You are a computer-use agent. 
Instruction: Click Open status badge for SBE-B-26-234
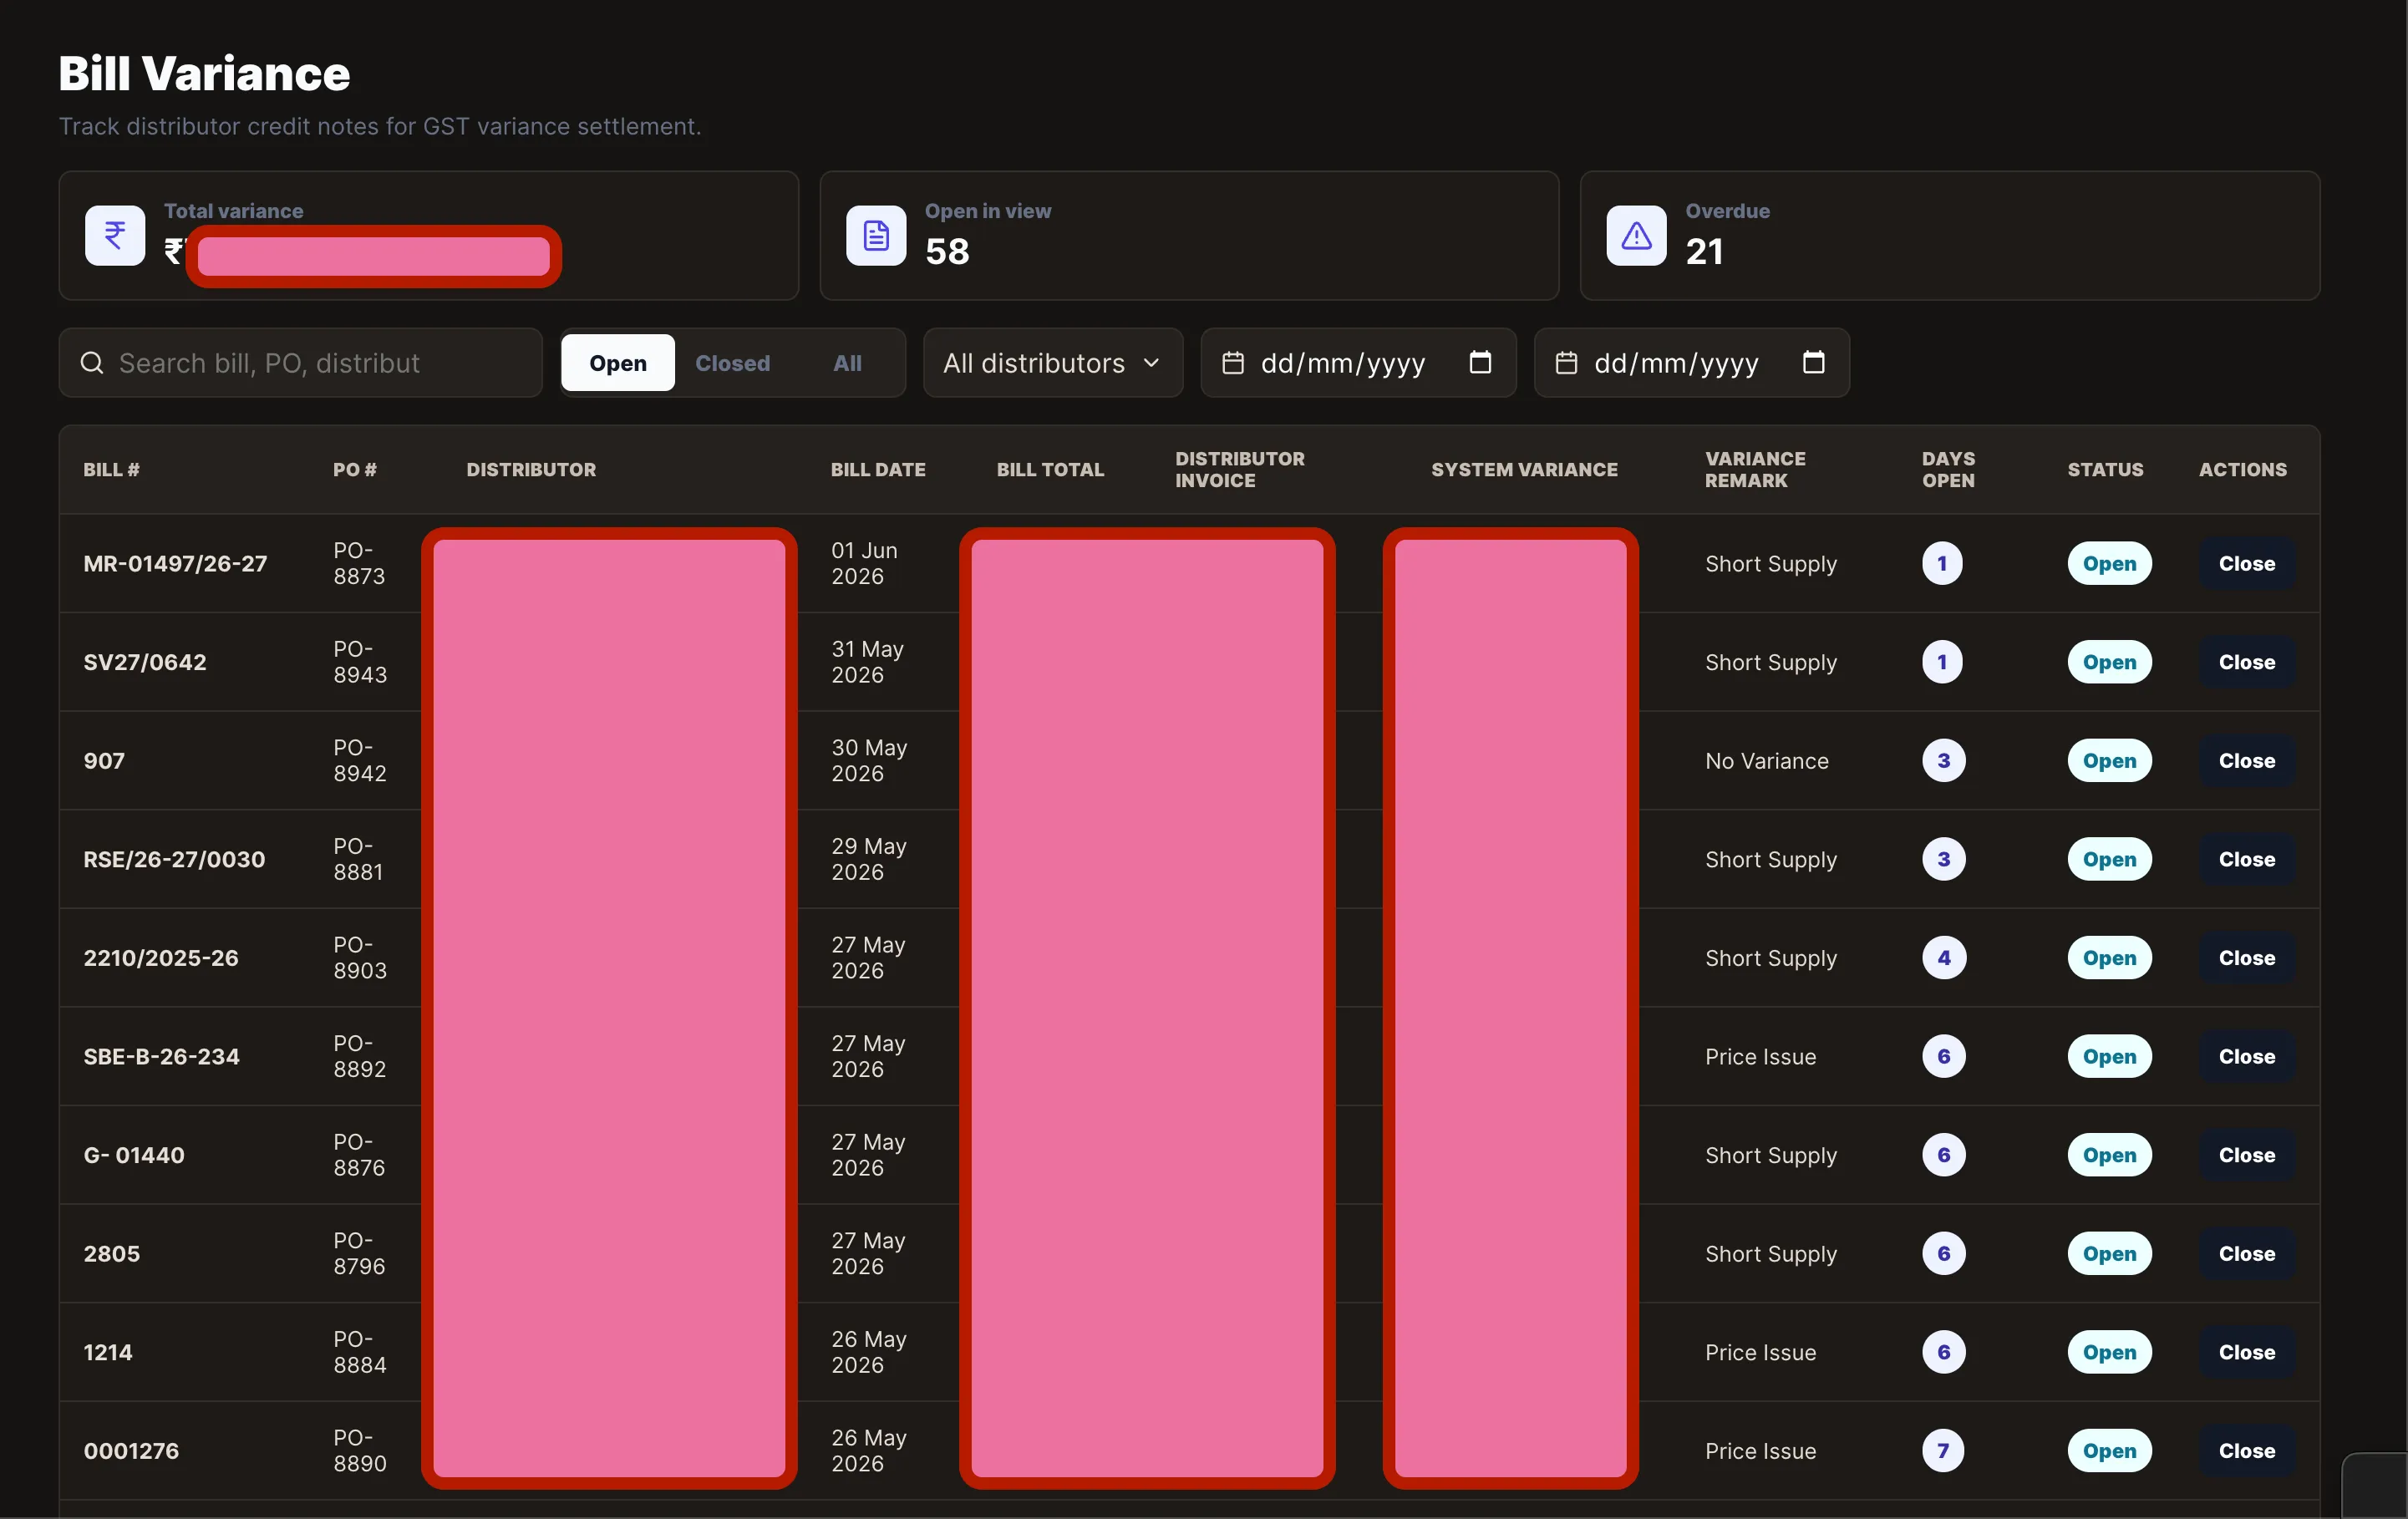[2109, 1057]
